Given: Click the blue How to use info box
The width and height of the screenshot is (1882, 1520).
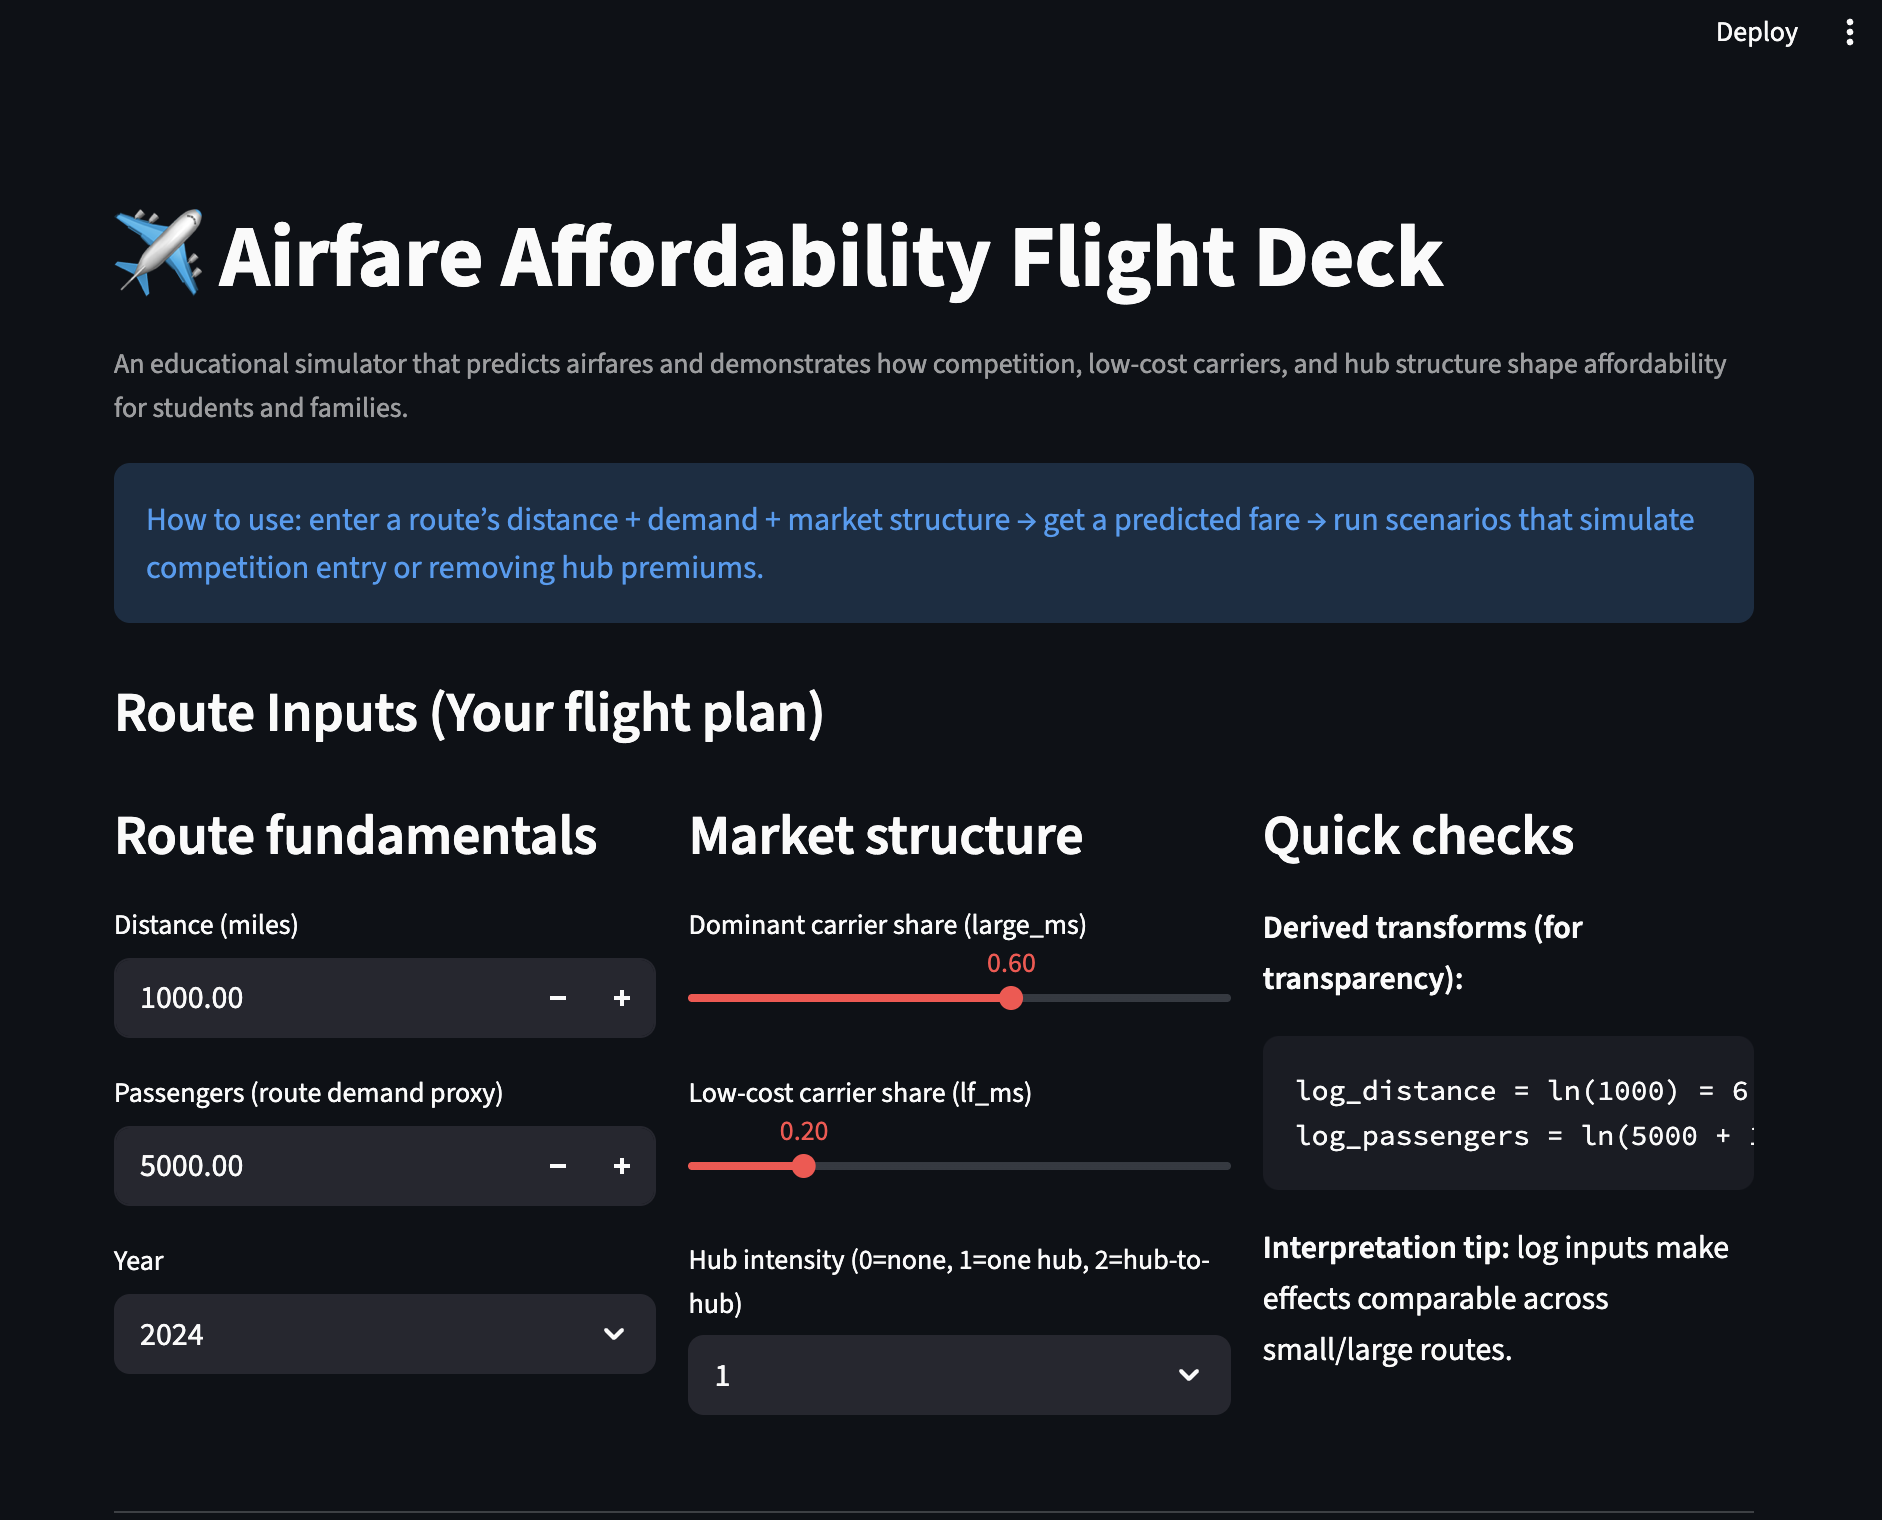Looking at the screenshot, I should pos(933,543).
